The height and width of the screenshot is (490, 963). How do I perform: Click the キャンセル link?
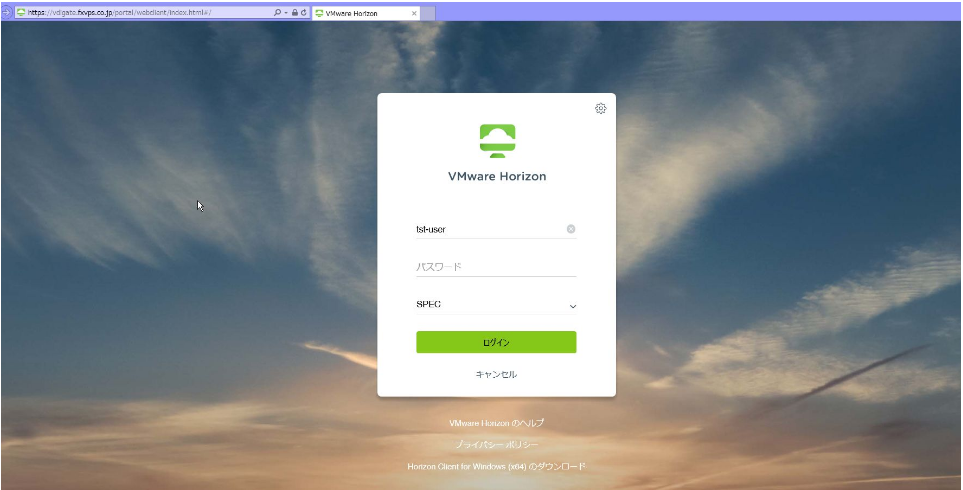click(x=496, y=374)
